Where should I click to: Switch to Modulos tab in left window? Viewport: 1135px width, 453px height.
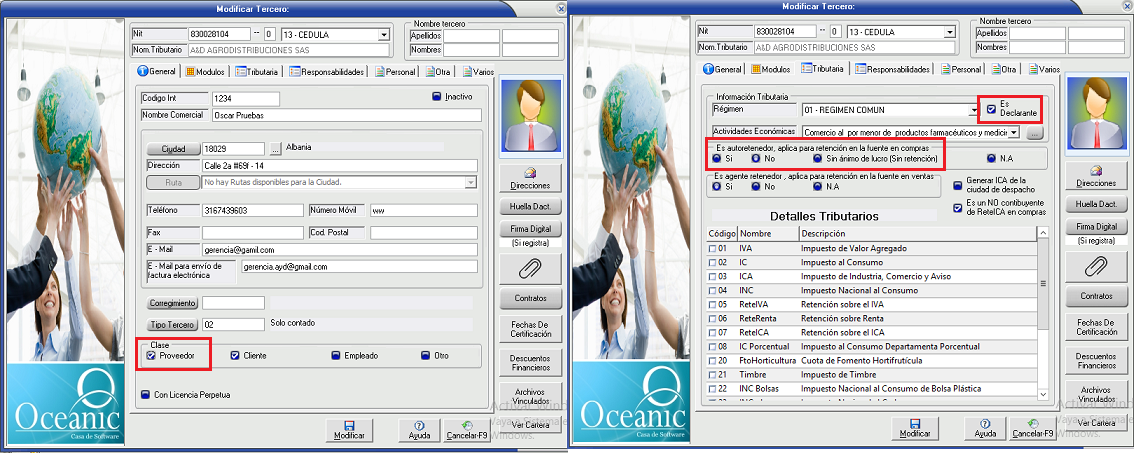click(204, 72)
